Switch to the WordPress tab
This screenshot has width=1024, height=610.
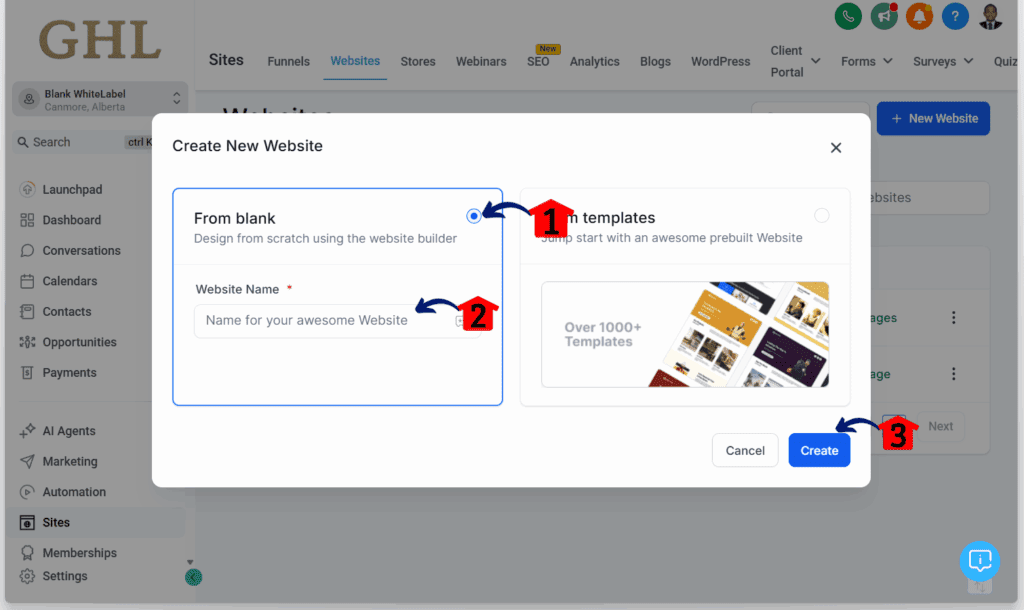pos(720,61)
